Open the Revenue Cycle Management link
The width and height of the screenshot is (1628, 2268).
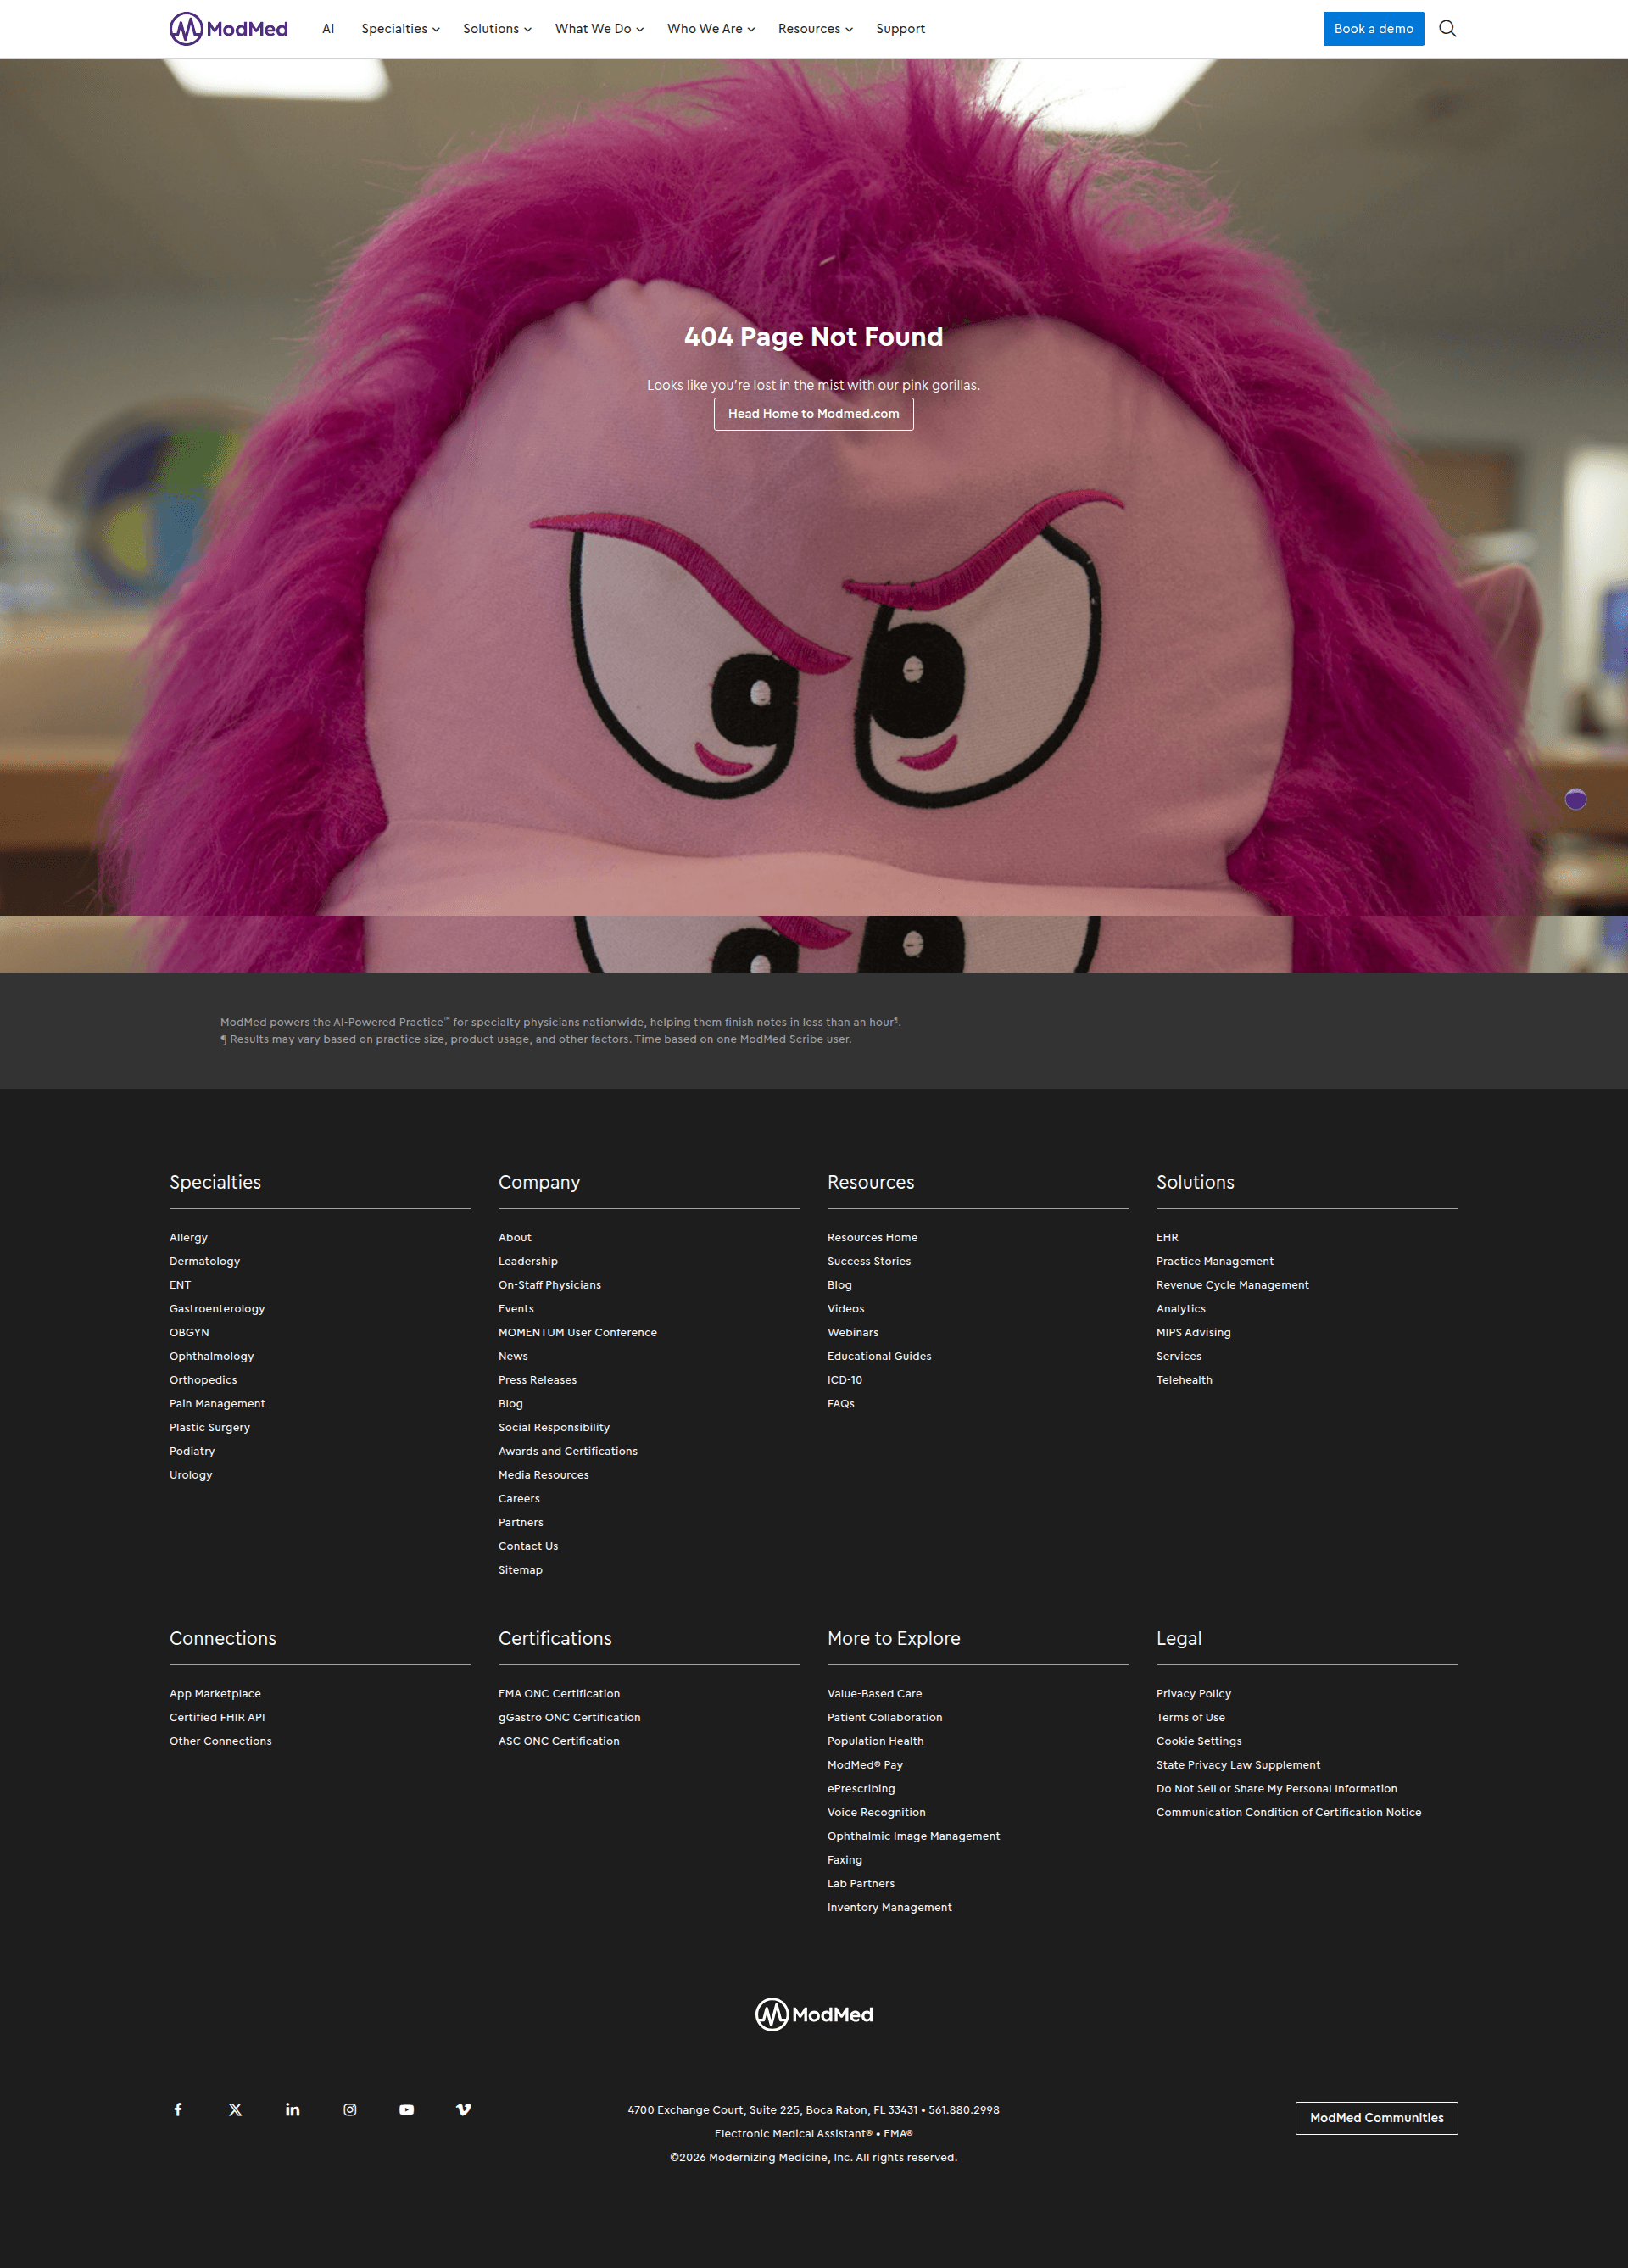pyautogui.click(x=1232, y=1285)
